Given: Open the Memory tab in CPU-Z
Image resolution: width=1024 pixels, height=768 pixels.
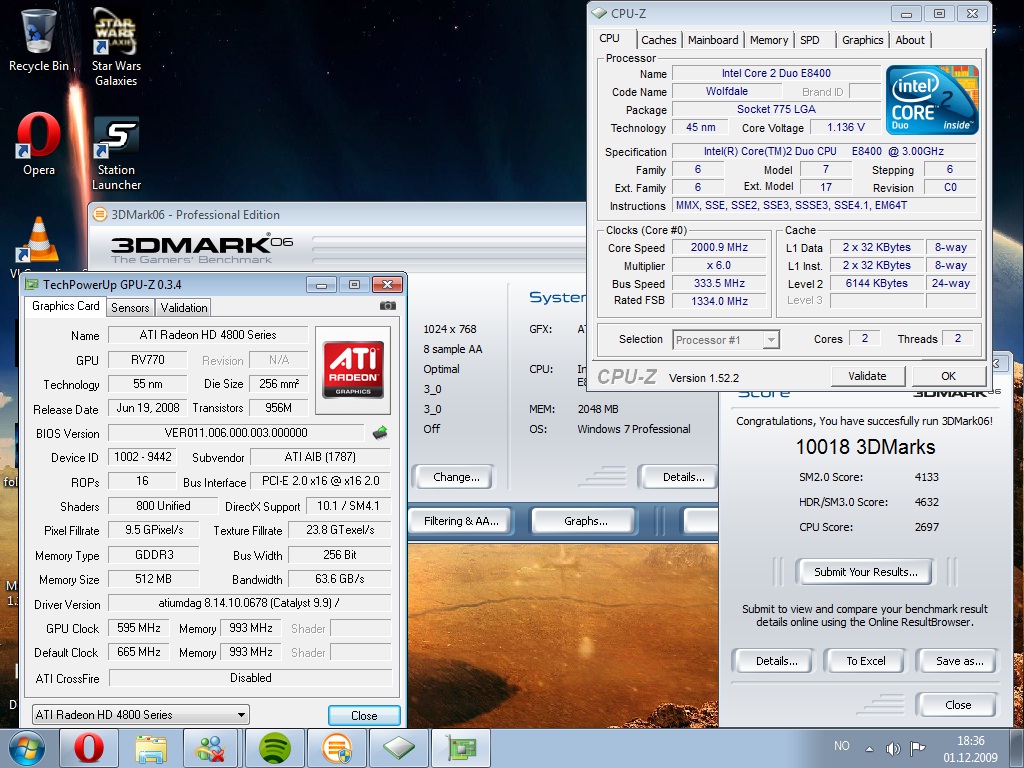Looking at the screenshot, I should (x=769, y=40).
